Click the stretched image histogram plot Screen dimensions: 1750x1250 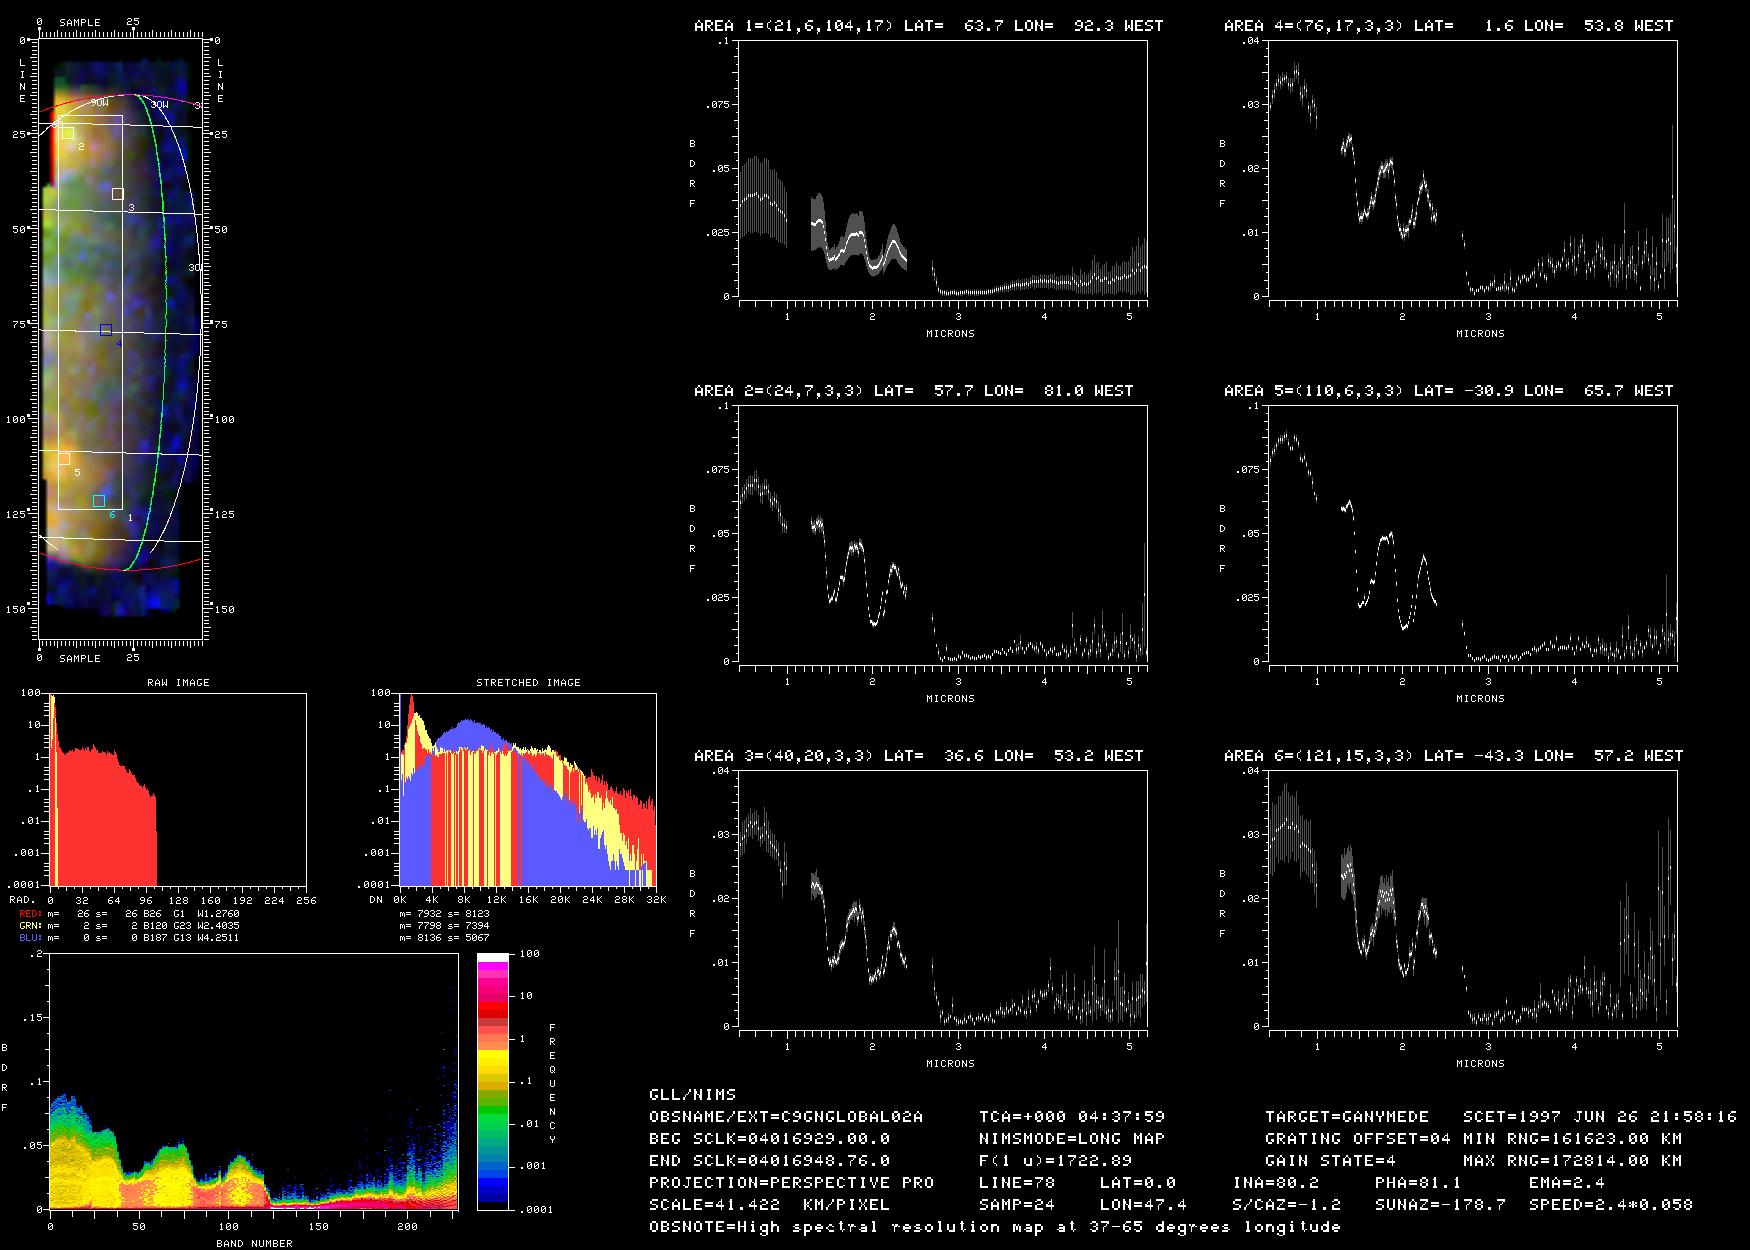point(527,790)
